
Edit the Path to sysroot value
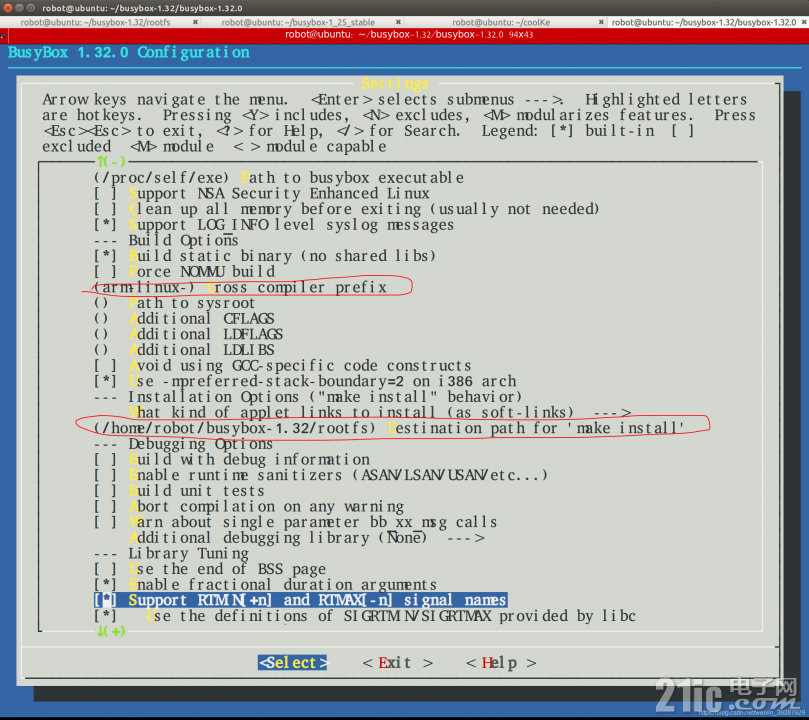click(174, 303)
